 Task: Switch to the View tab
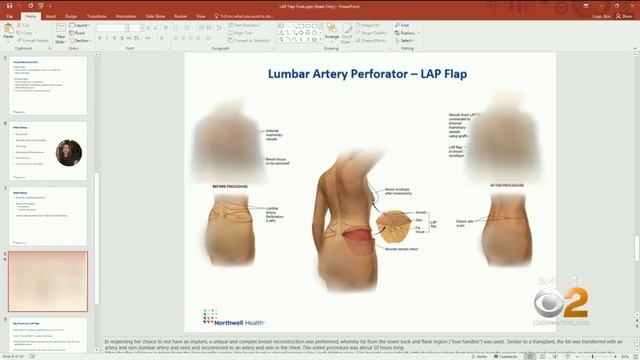point(200,16)
